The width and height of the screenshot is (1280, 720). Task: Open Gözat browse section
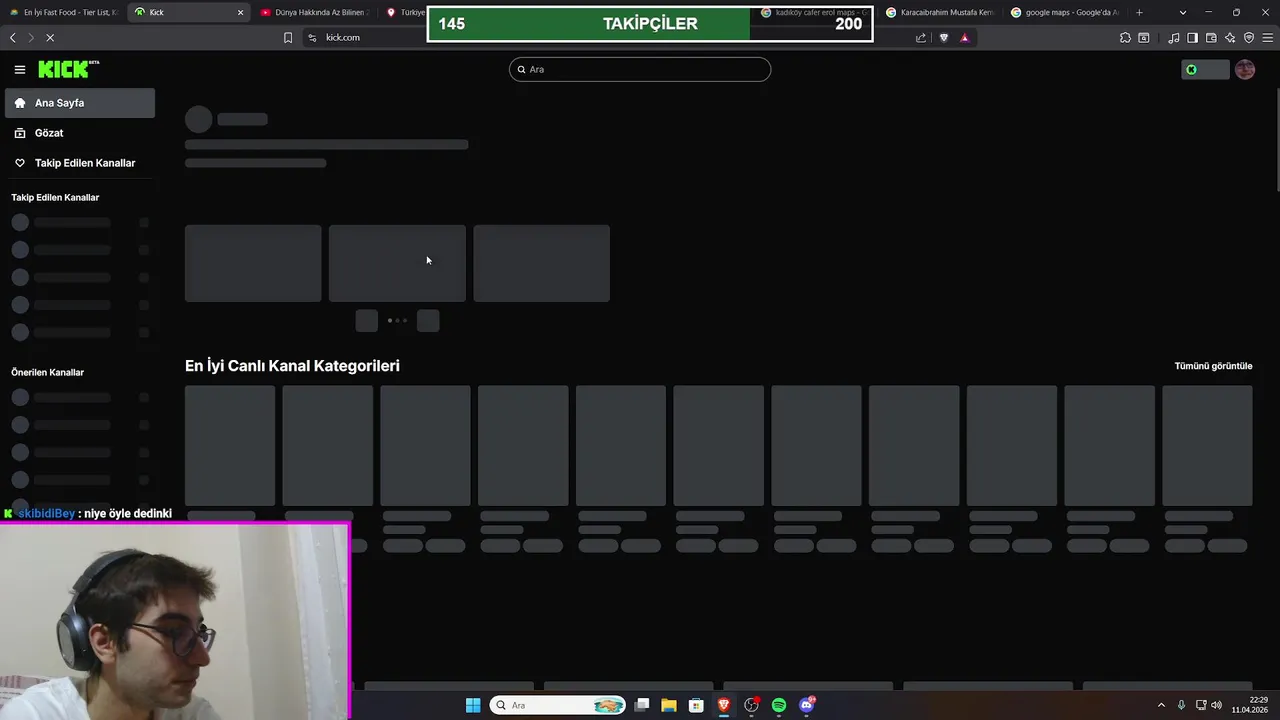pos(80,133)
